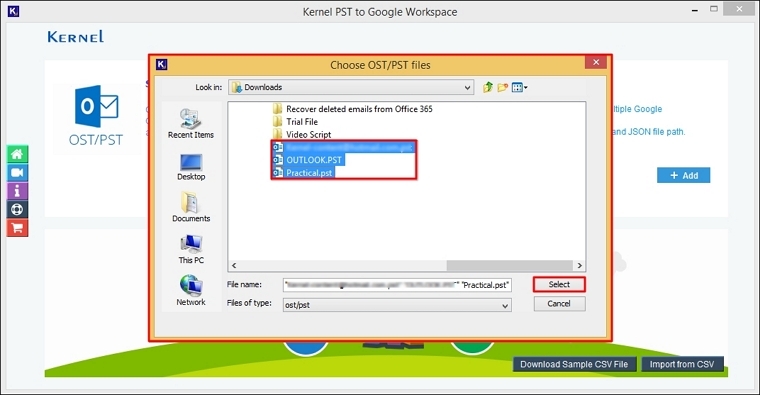760x395 pixels.
Task: Open Desktop location in dialog
Action: pos(191,167)
